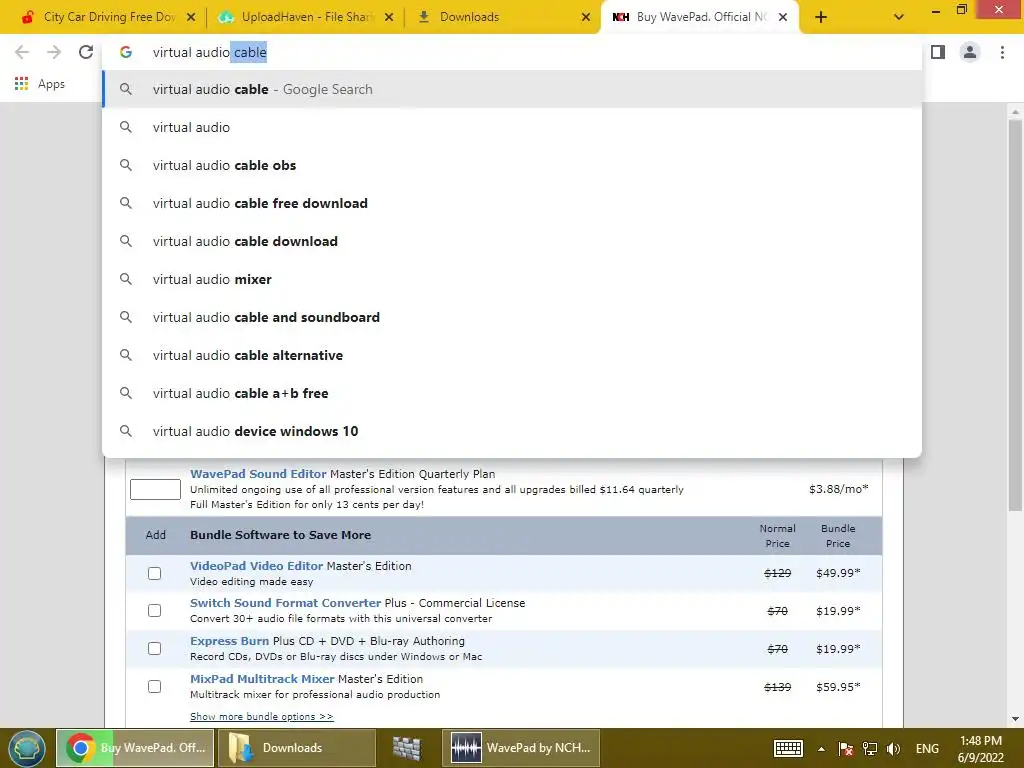
Task: Open Chrome 'Buy WavePad' taskbar button
Action: click(x=135, y=748)
